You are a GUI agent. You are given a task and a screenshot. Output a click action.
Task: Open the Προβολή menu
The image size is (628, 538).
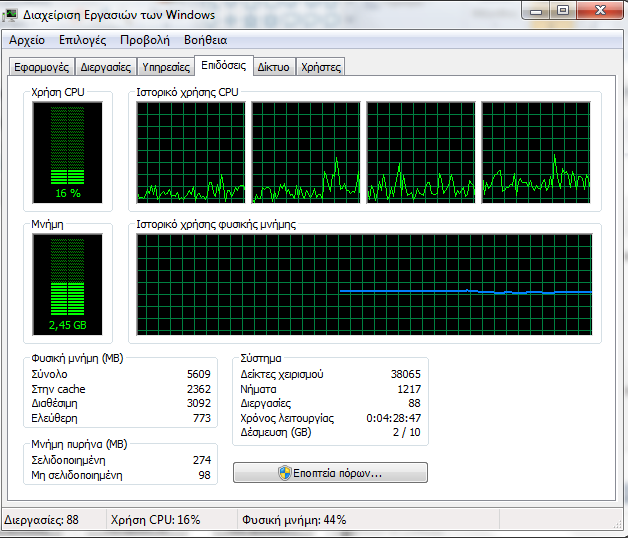pos(145,40)
